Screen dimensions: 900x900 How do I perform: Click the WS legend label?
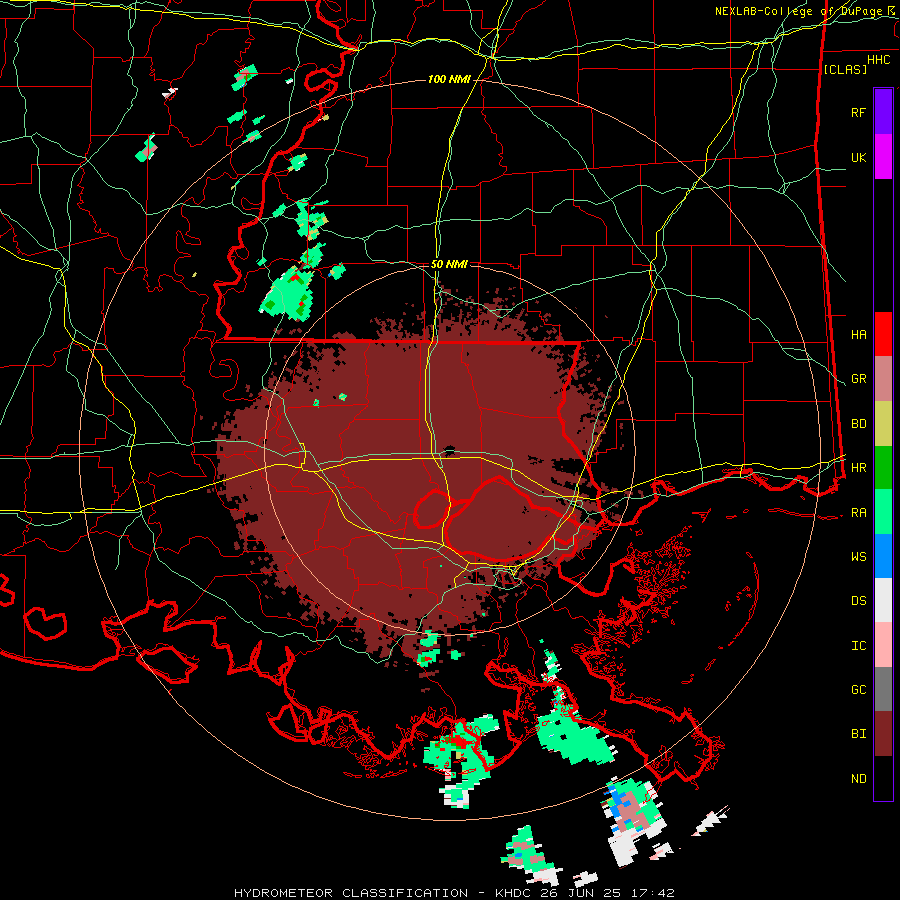tap(858, 556)
